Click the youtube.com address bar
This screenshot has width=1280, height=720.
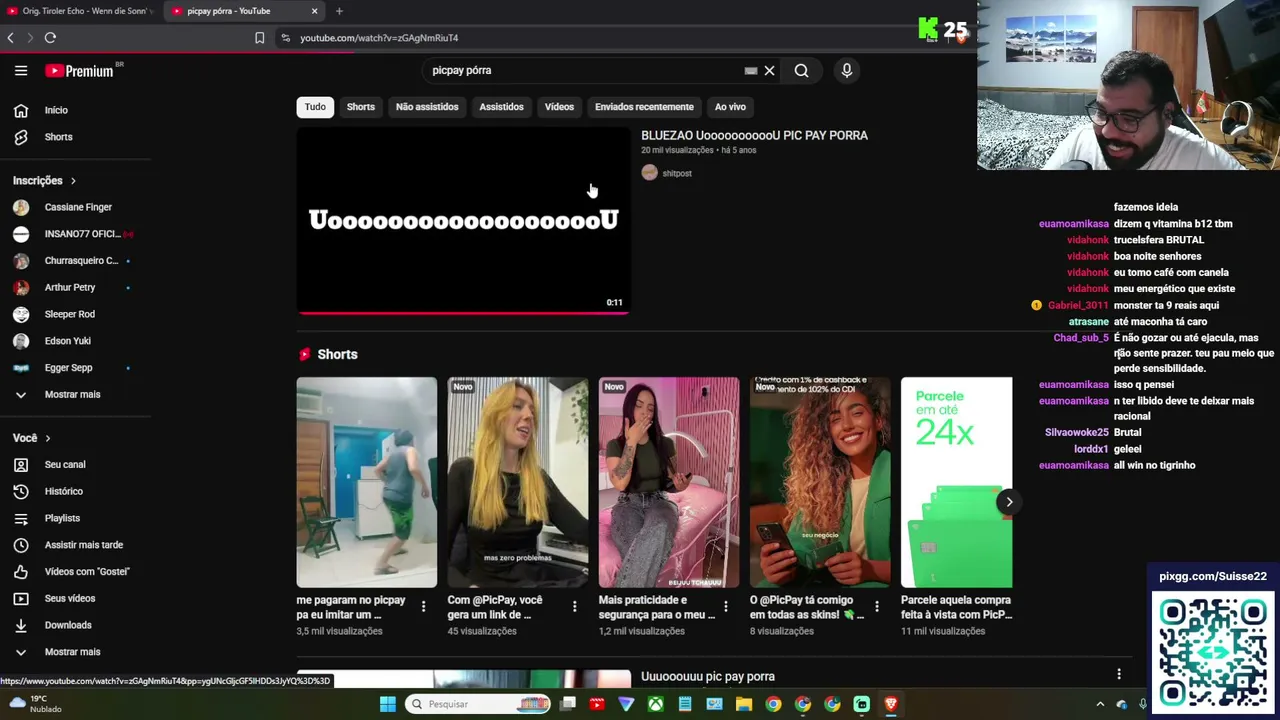600,38
